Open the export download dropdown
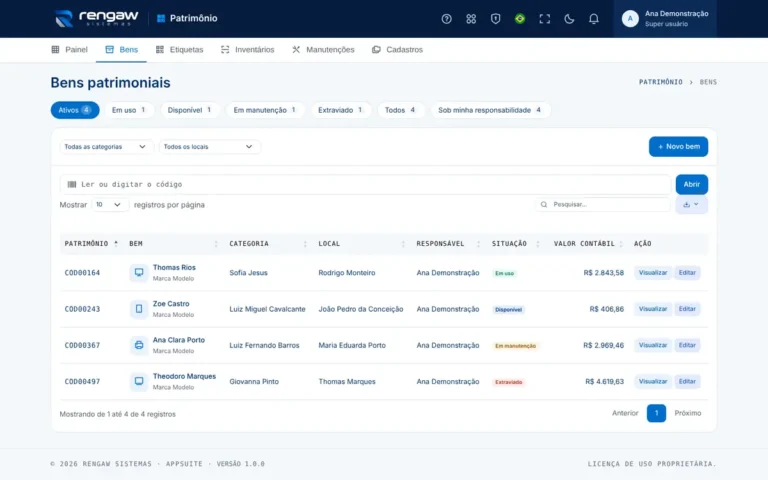The width and height of the screenshot is (768, 480). click(691, 204)
